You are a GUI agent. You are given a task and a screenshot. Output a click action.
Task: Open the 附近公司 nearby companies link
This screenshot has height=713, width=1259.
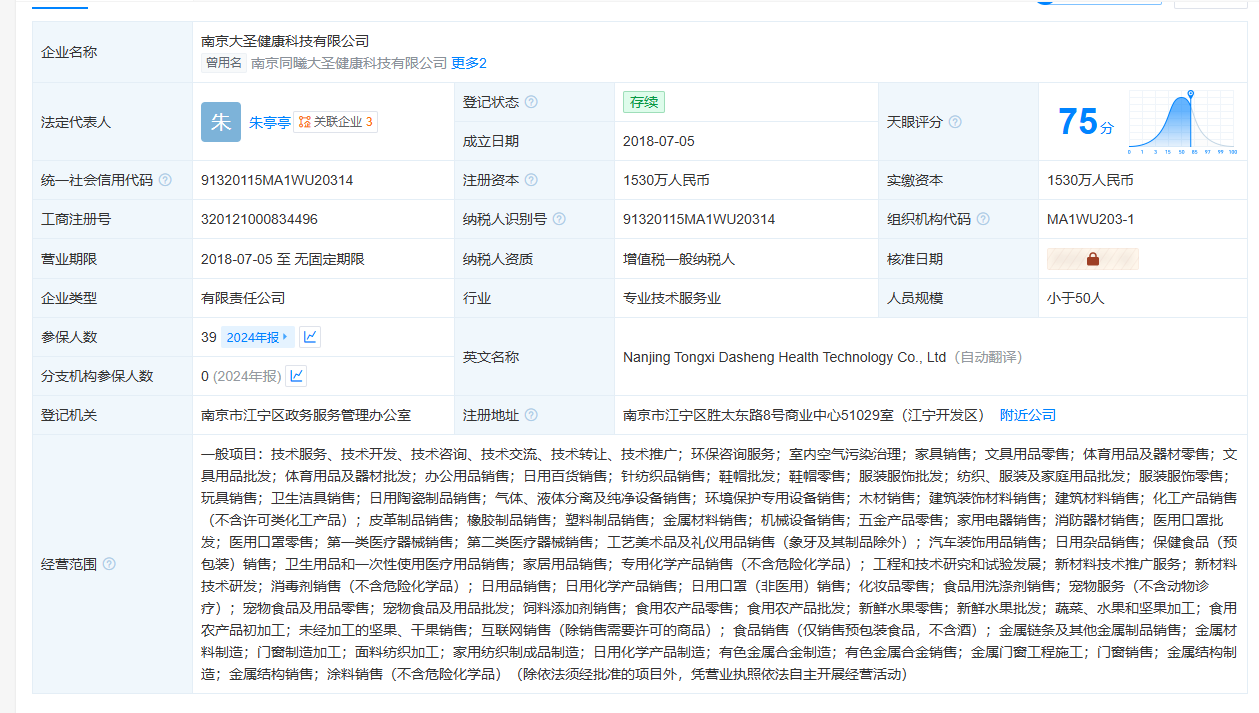point(1027,415)
